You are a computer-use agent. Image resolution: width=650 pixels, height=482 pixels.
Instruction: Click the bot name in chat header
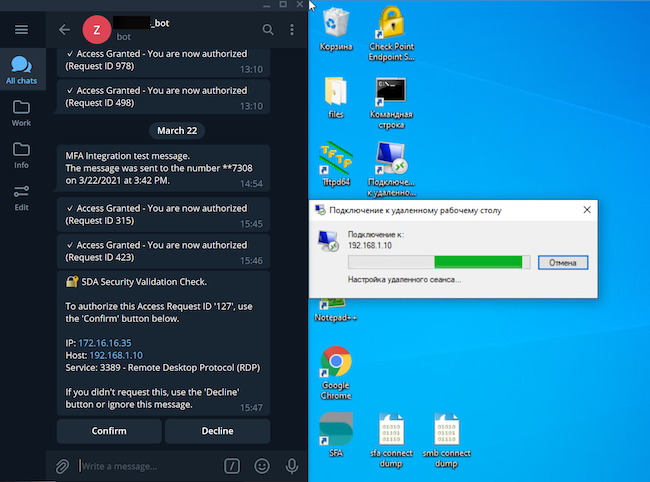pos(141,23)
